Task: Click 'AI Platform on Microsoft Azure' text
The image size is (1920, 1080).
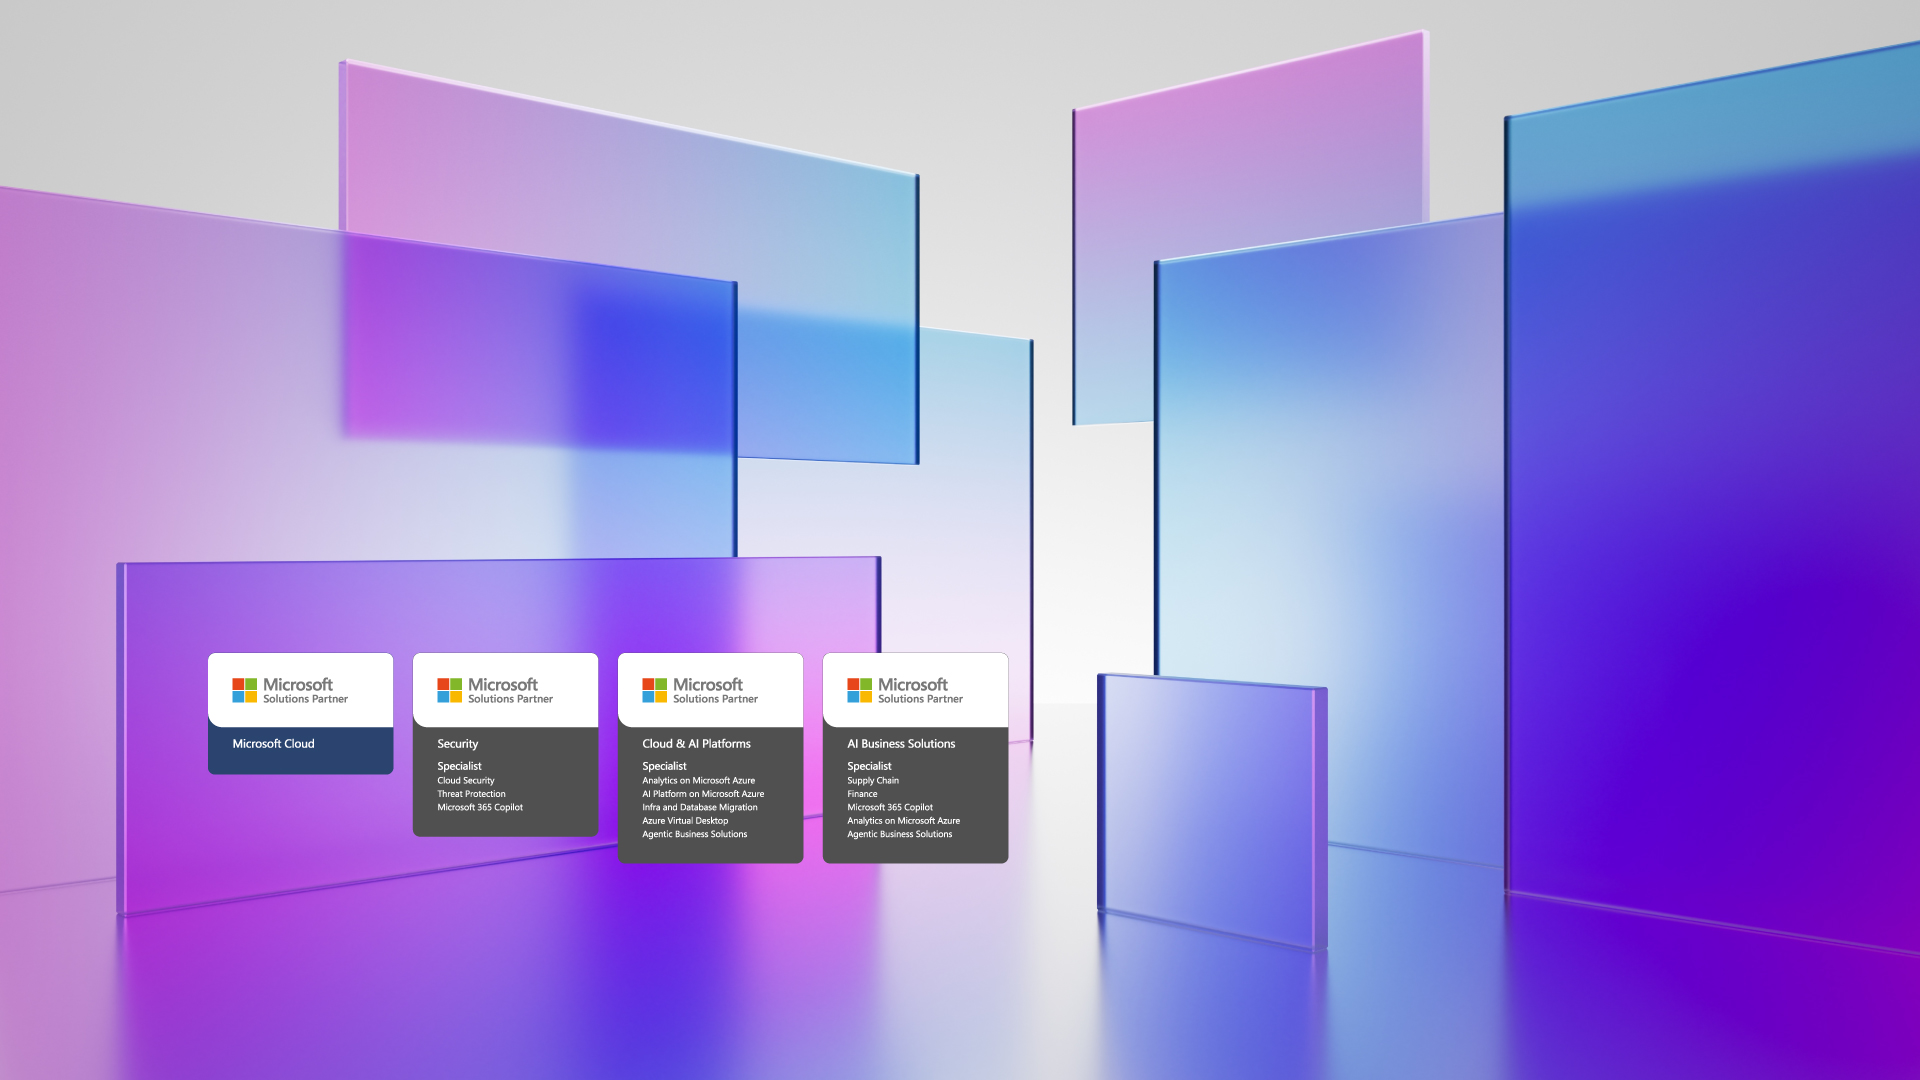Action: tap(703, 794)
